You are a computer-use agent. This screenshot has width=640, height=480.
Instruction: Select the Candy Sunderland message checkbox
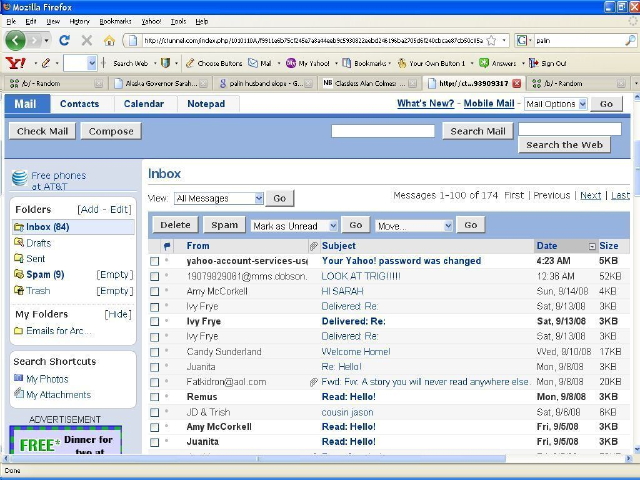click(154, 352)
